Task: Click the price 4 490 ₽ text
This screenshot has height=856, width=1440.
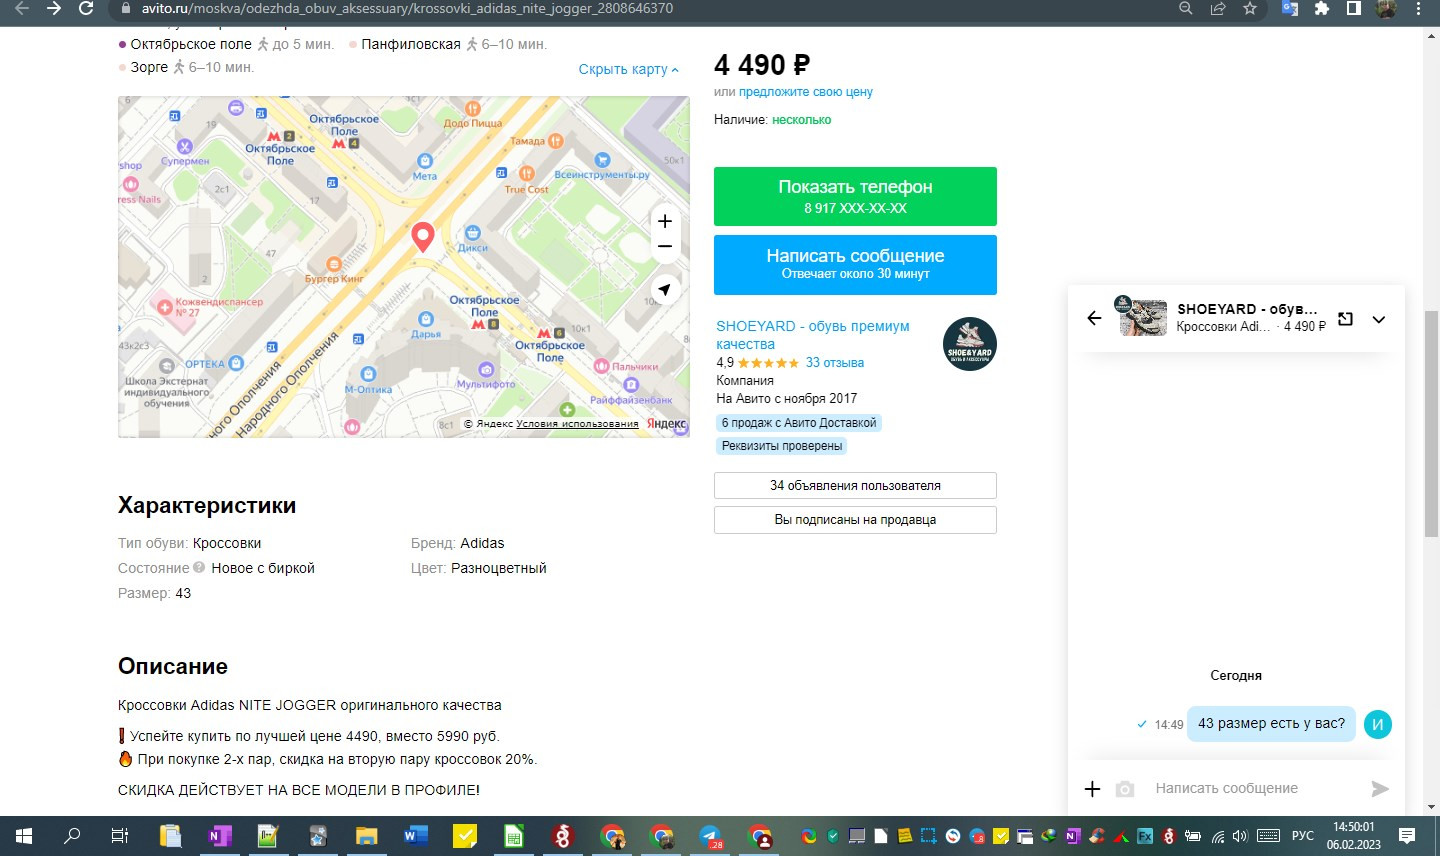Action: [762, 65]
